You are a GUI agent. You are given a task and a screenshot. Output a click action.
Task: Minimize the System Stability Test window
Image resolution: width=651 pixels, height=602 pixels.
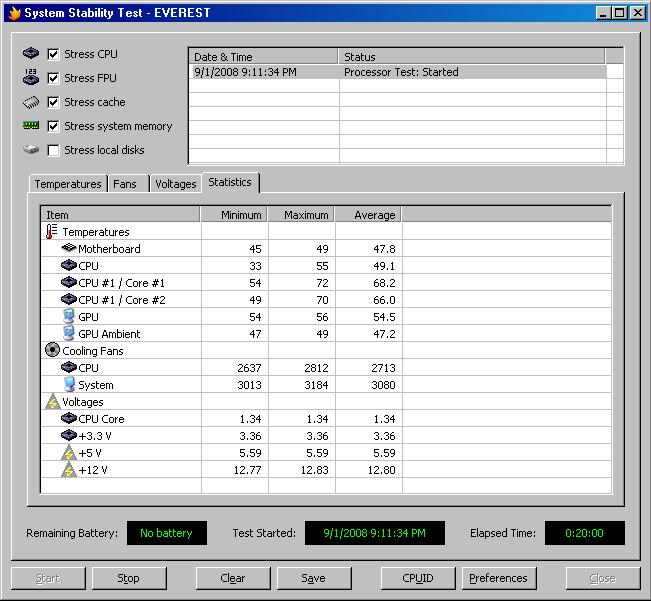click(x=603, y=13)
